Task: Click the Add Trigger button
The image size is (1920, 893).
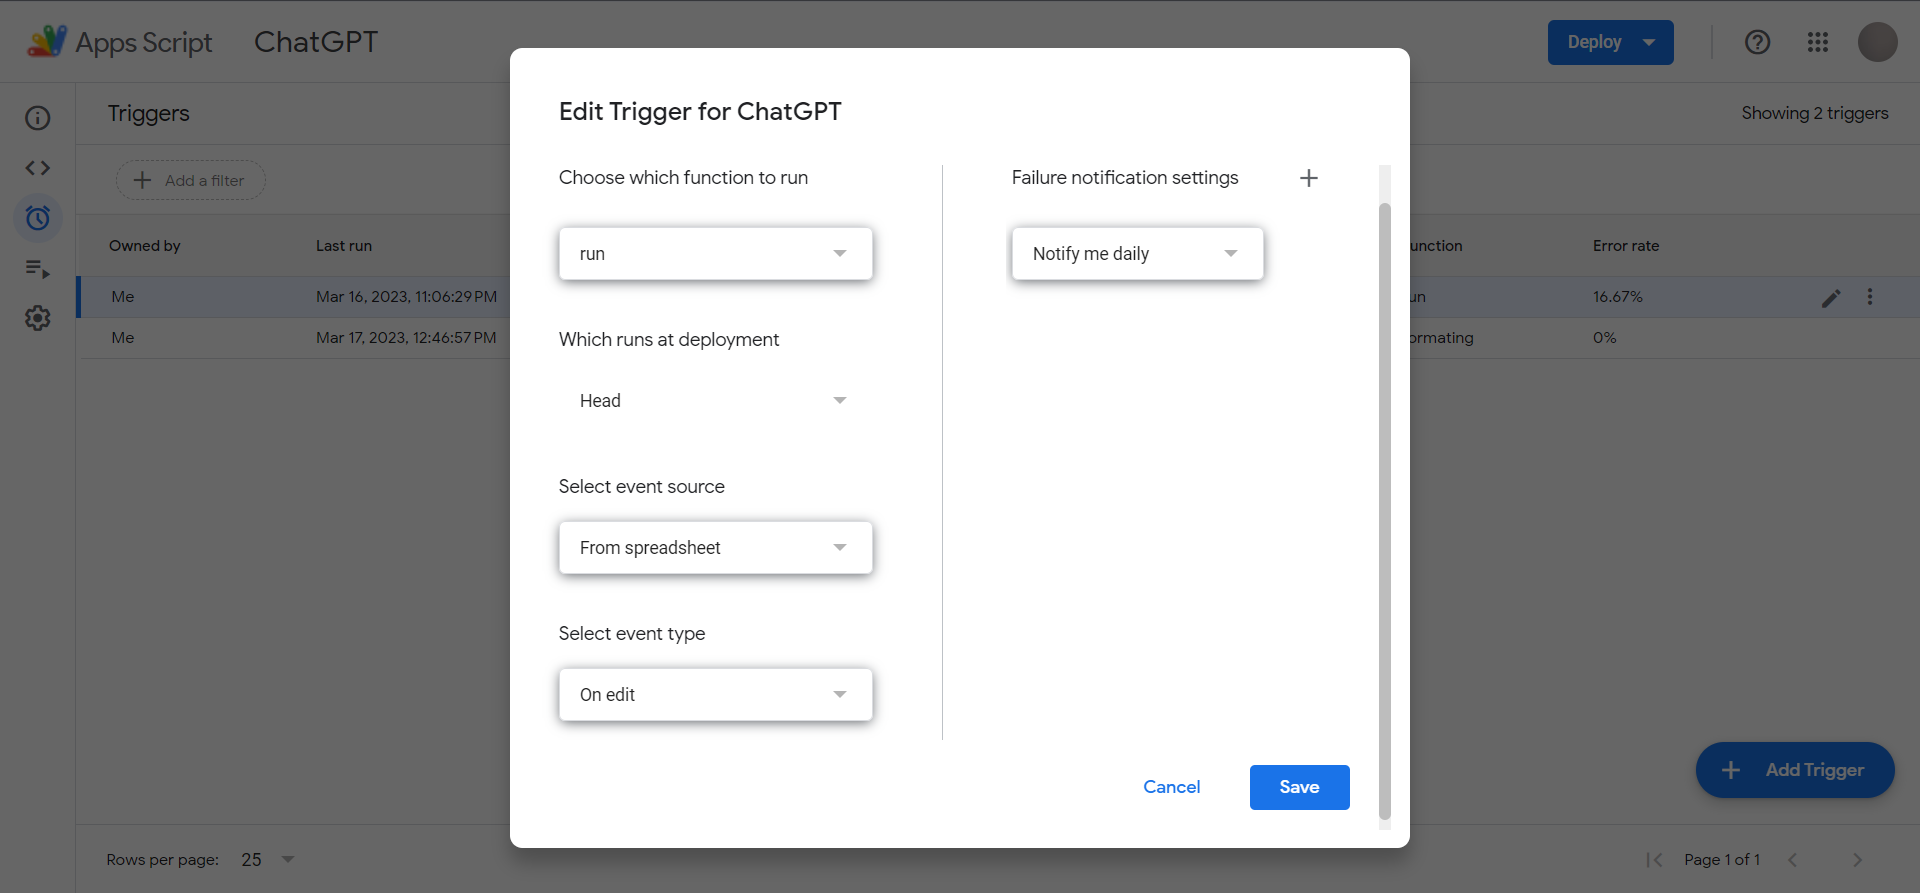Action: point(1794,770)
